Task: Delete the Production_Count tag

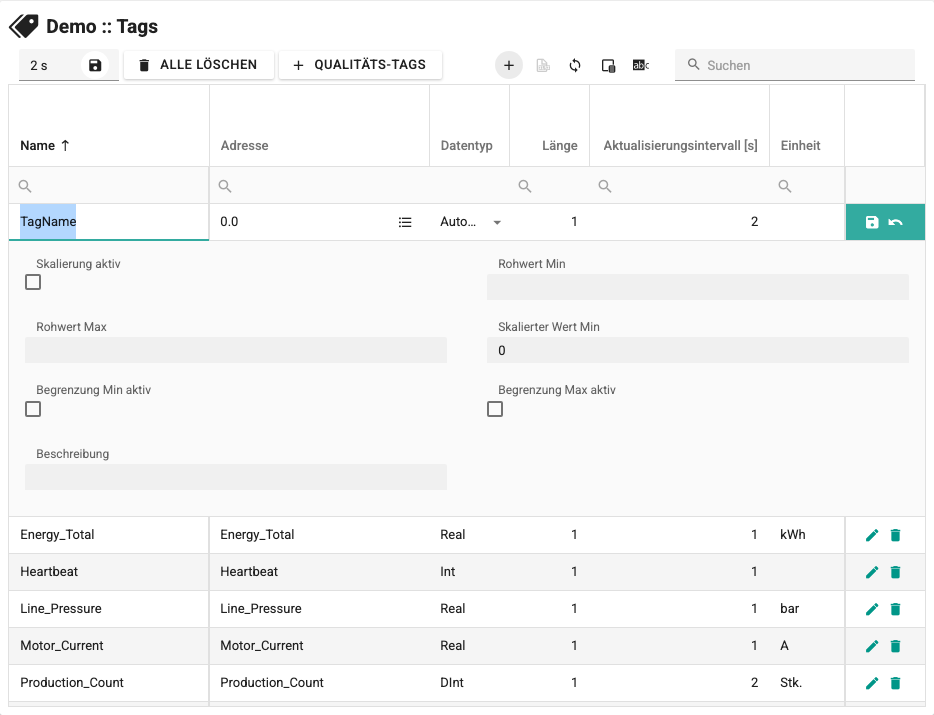Action: coord(895,683)
